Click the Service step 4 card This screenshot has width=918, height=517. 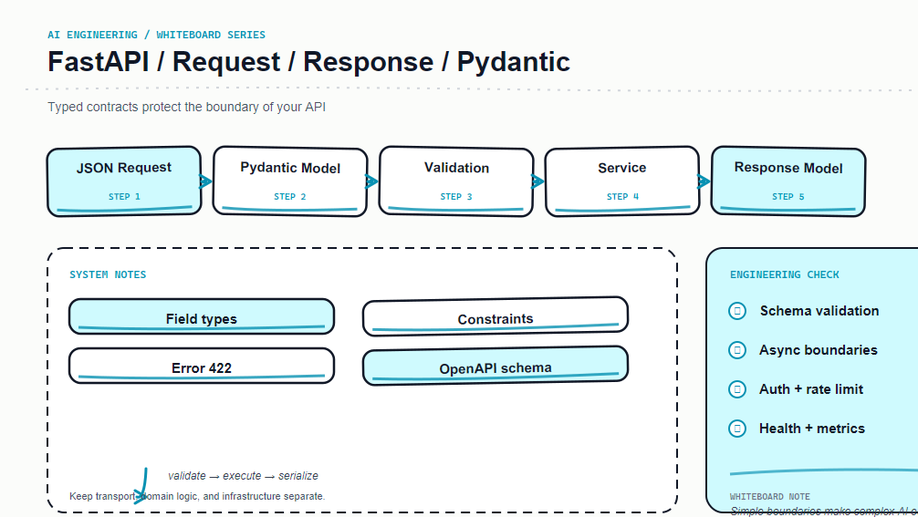(622, 182)
